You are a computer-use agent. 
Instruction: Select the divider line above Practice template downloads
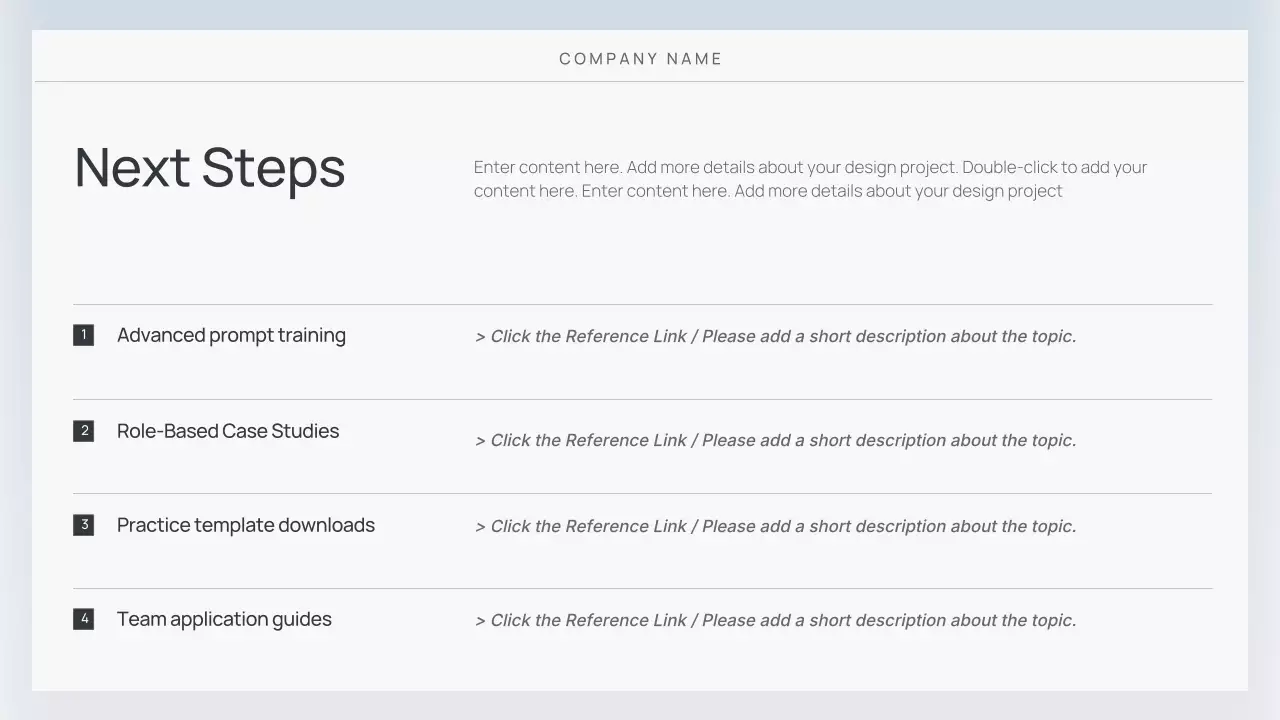(642, 493)
